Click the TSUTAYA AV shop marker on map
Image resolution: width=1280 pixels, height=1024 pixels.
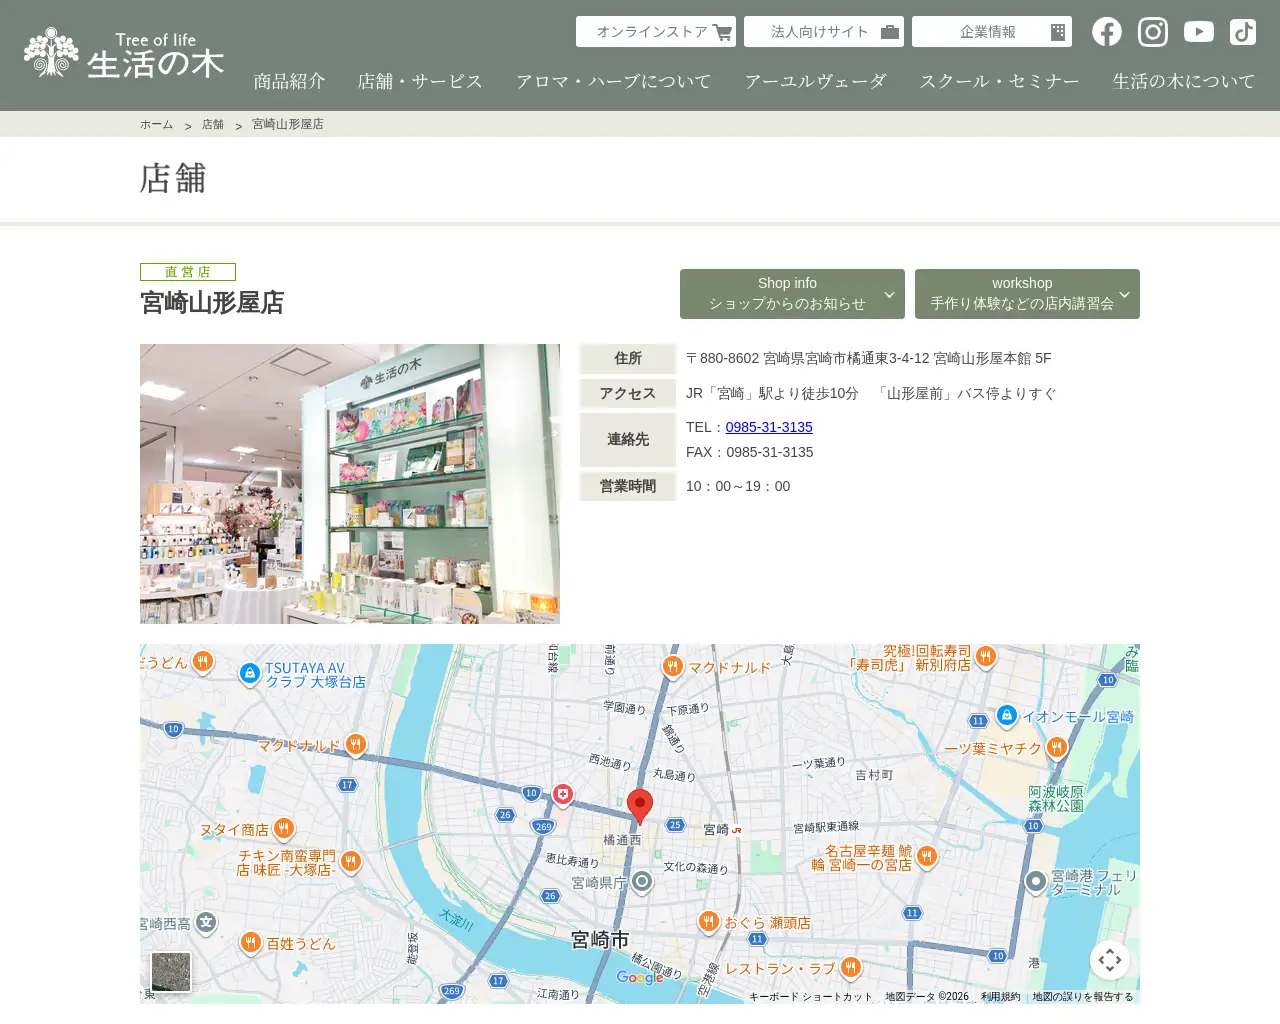tap(250, 675)
